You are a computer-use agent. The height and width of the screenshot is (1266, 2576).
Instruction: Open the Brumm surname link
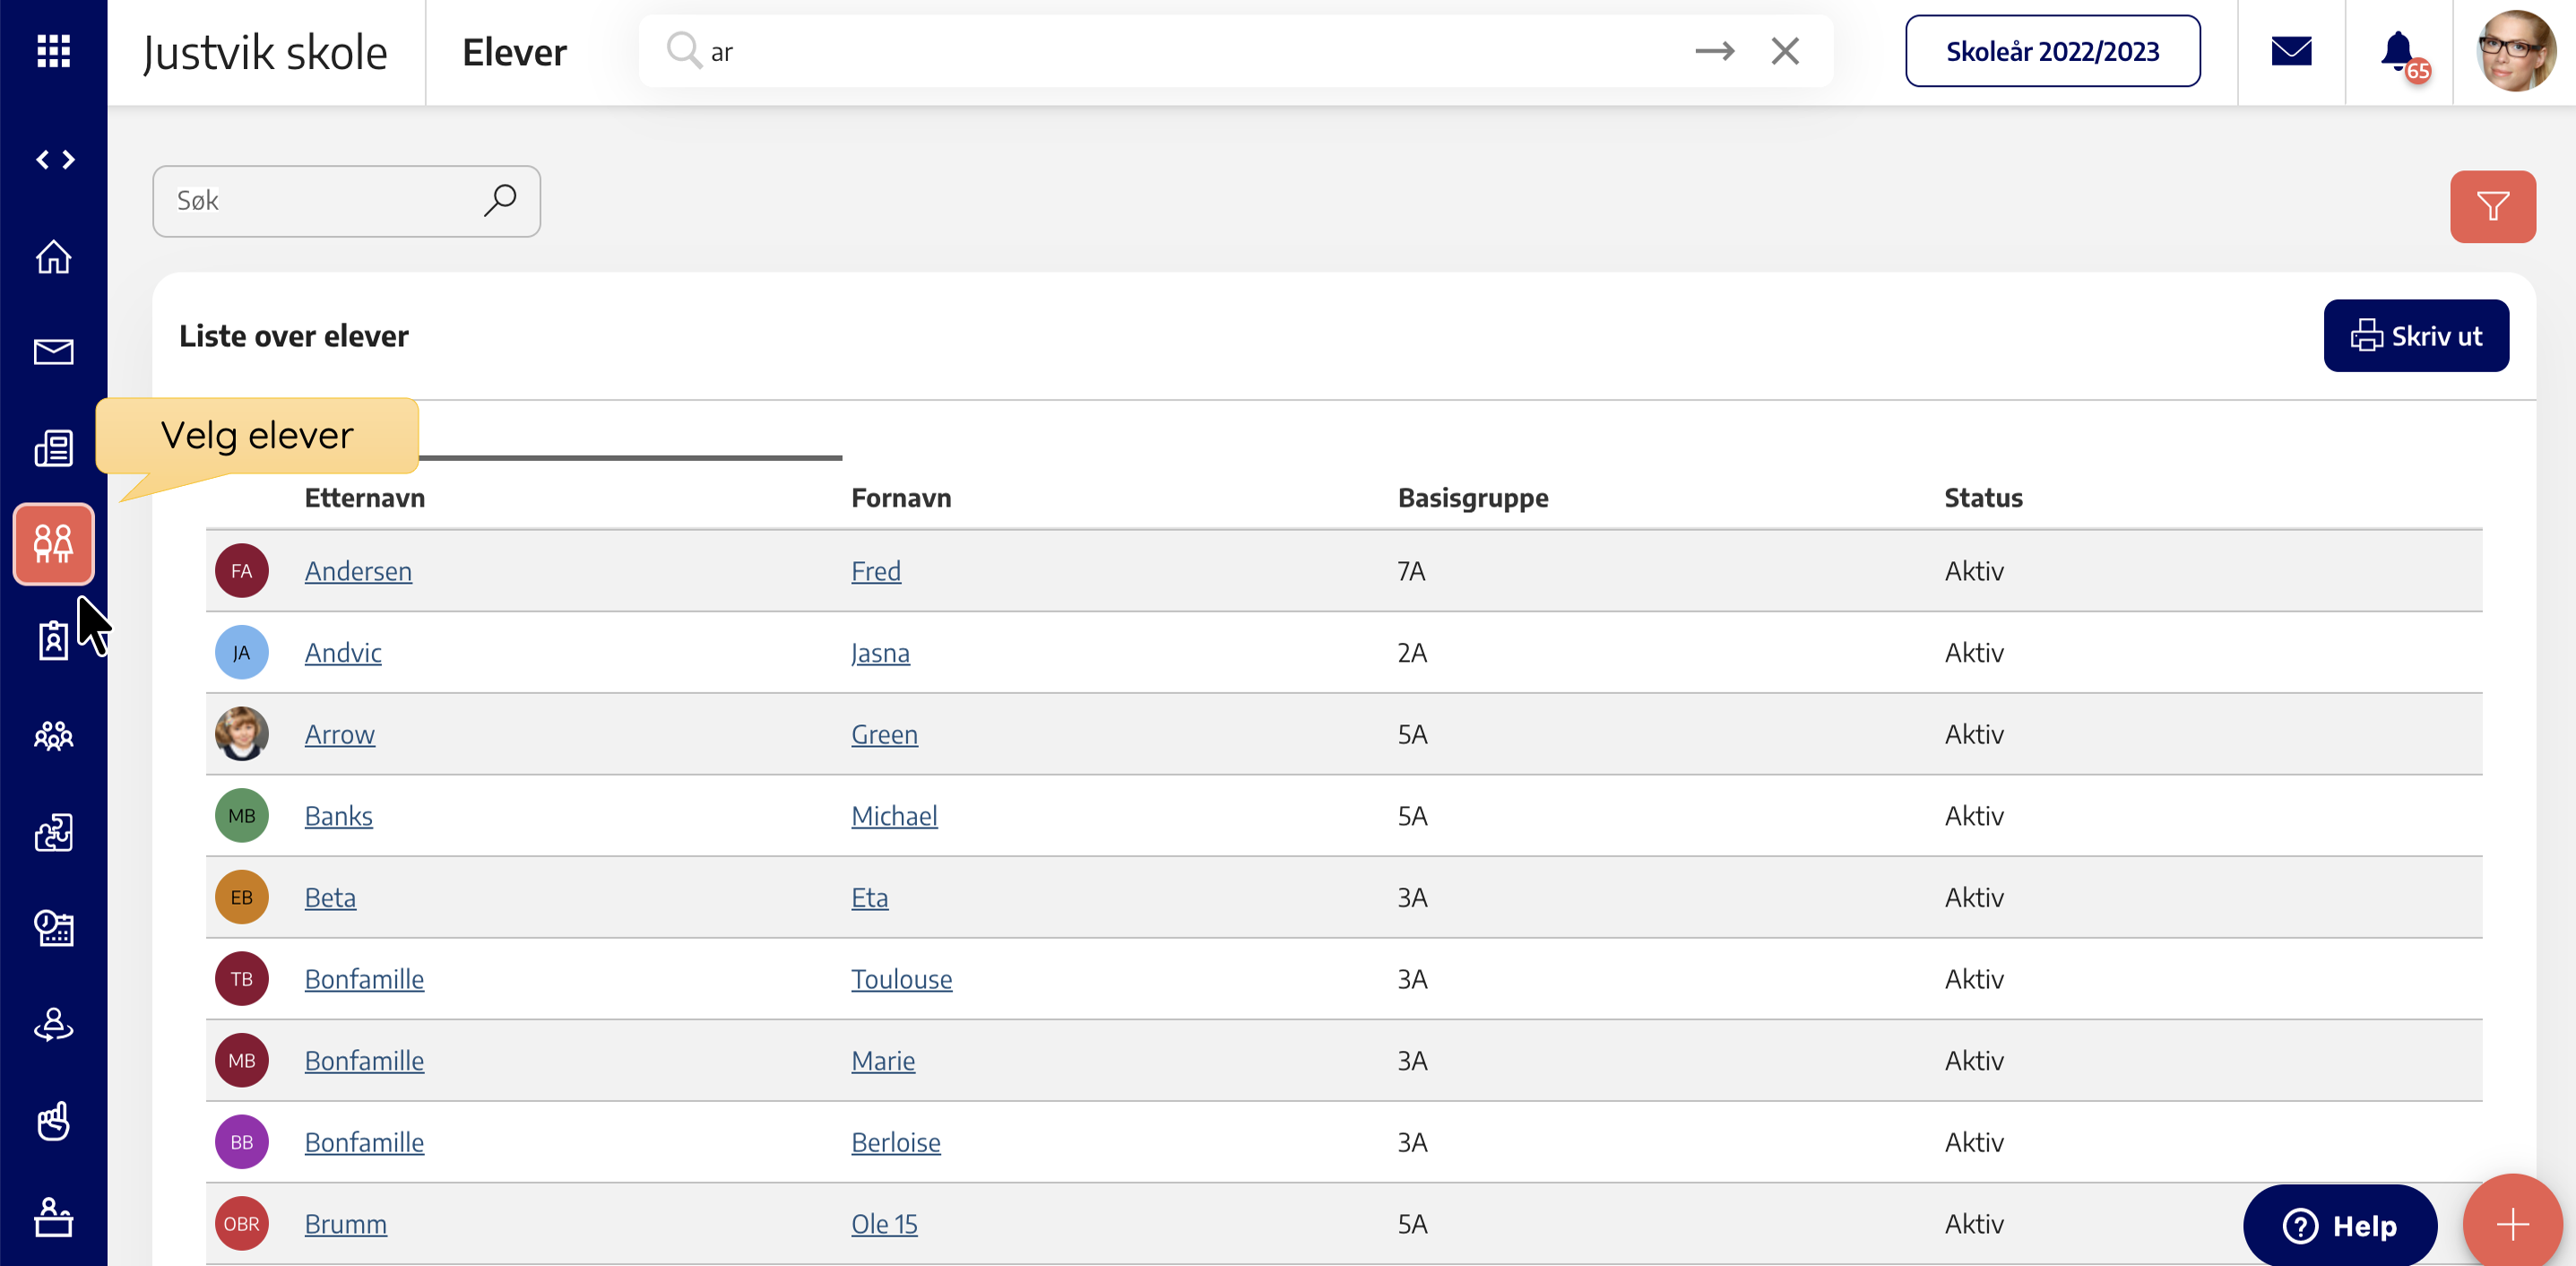tap(346, 1224)
